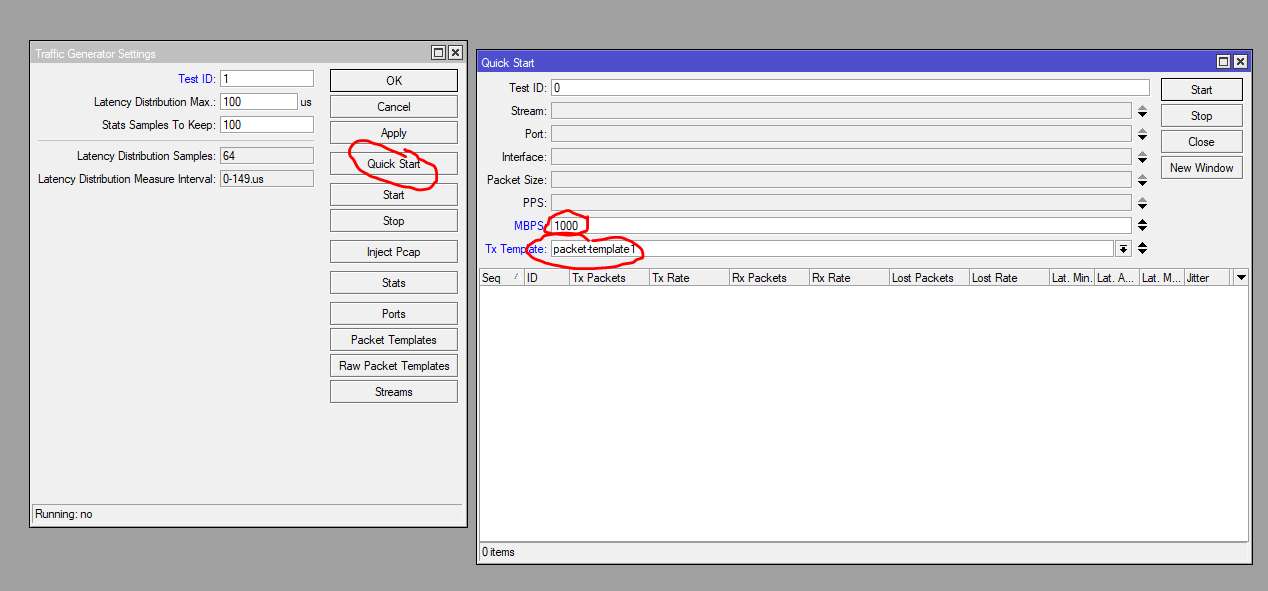Toggle the Packet Size row up/down arrows
1268x591 pixels.
pyautogui.click(x=1142, y=180)
